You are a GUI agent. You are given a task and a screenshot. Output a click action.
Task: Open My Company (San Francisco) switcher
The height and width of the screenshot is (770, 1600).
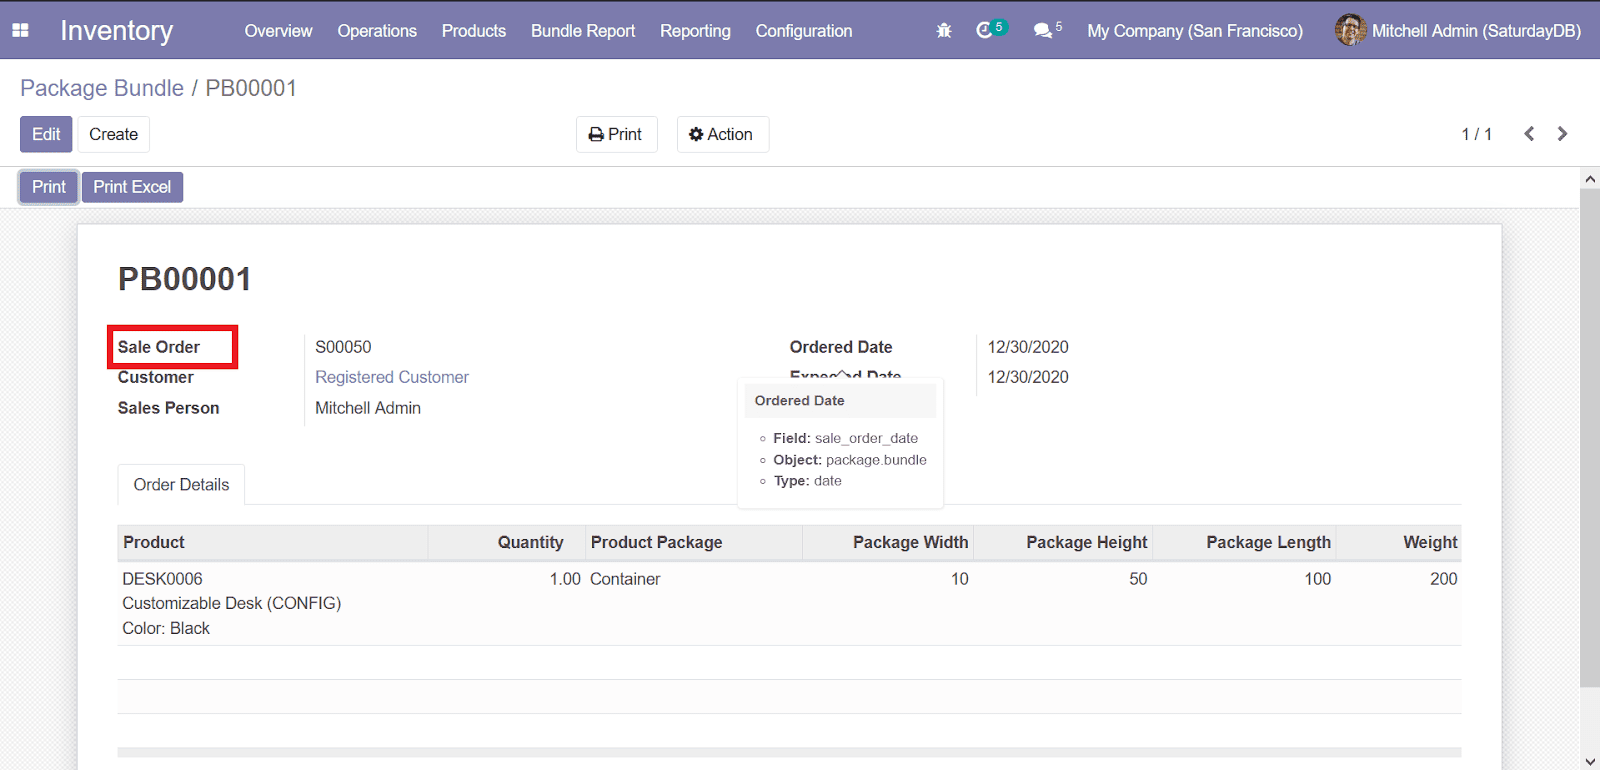coord(1195,31)
